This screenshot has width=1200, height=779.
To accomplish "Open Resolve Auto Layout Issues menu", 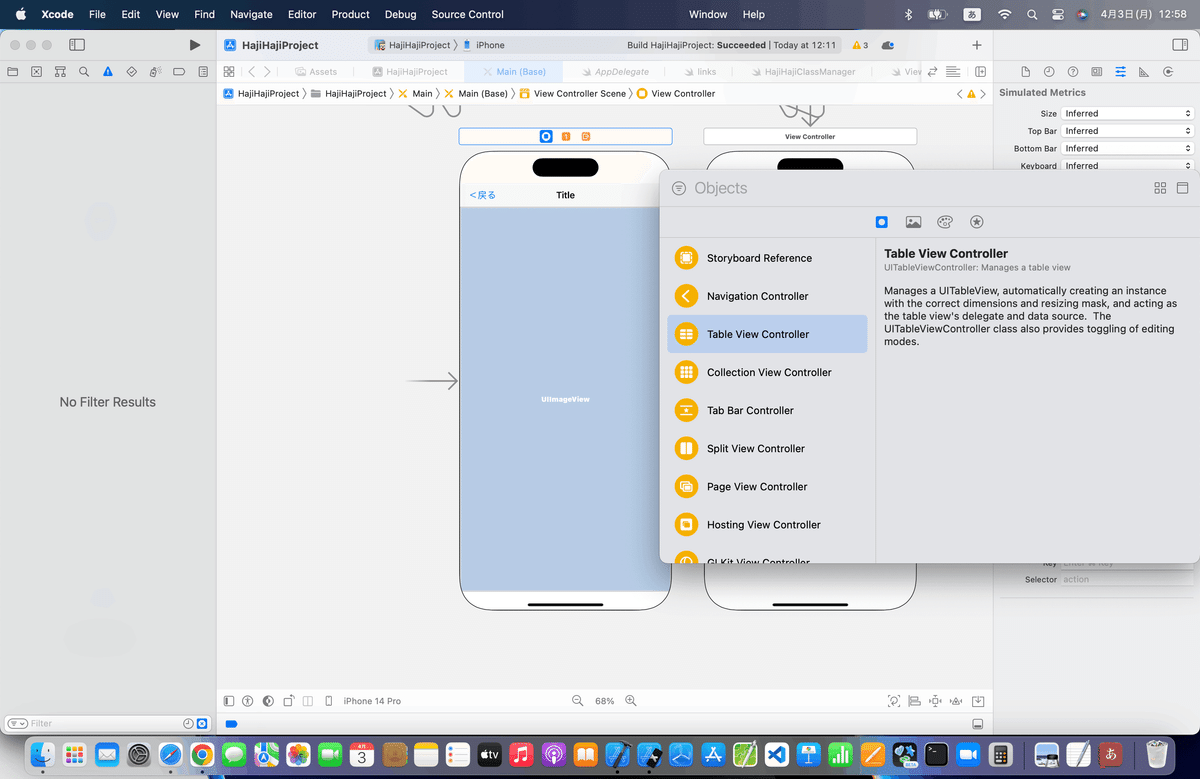I will pos(956,701).
